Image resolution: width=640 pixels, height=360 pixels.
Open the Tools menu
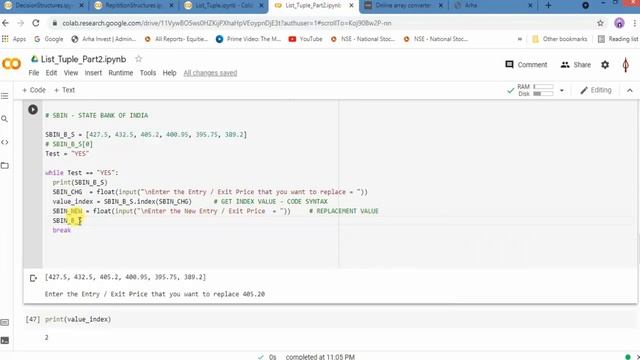pyautogui.click(x=148, y=73)
